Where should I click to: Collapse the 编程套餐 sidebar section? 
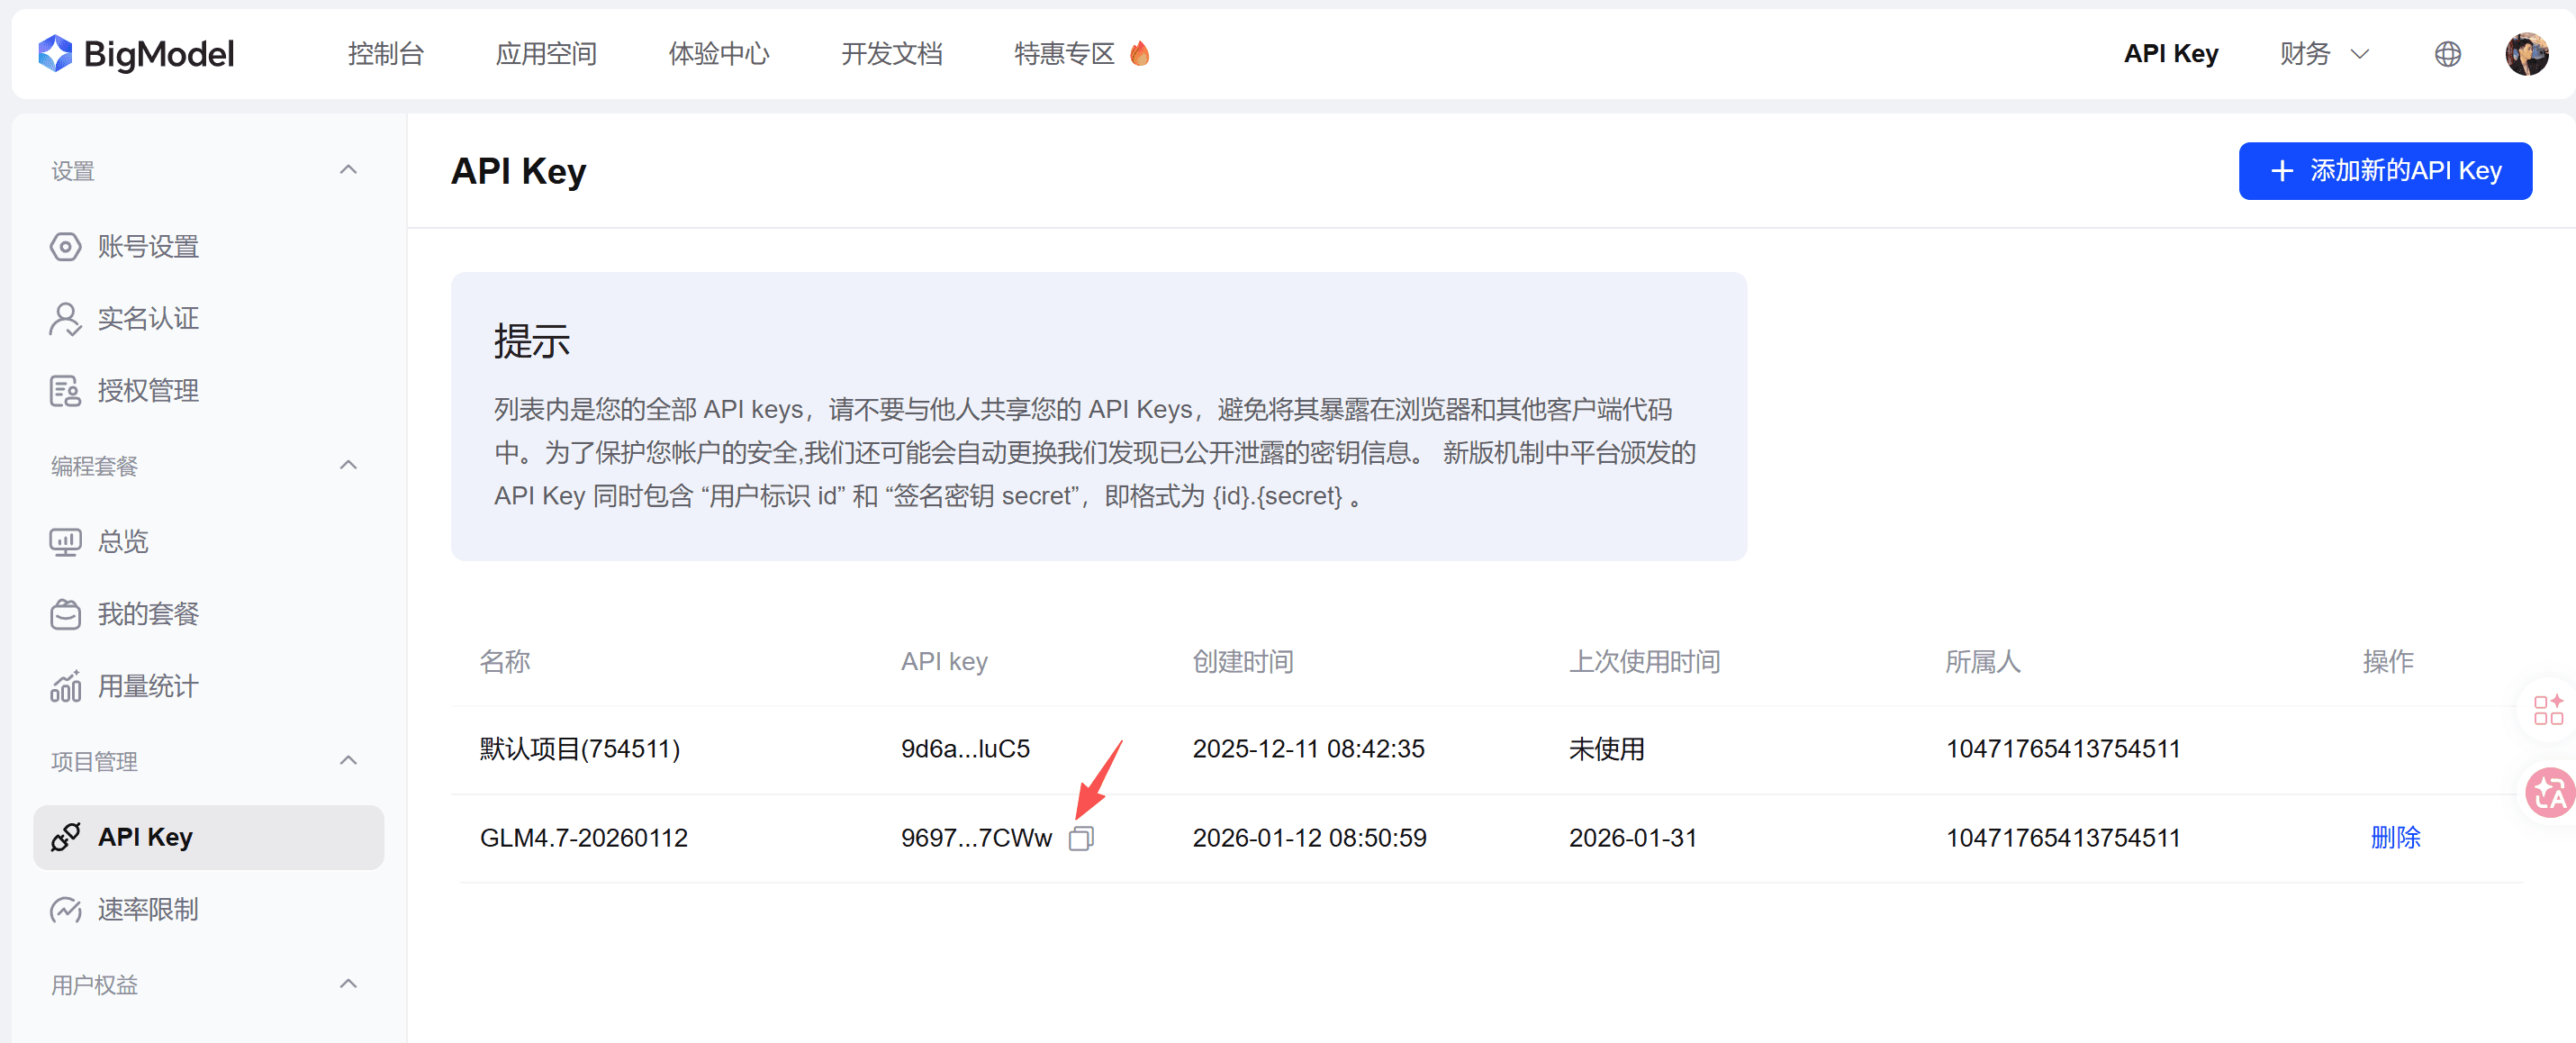(348, 465)
